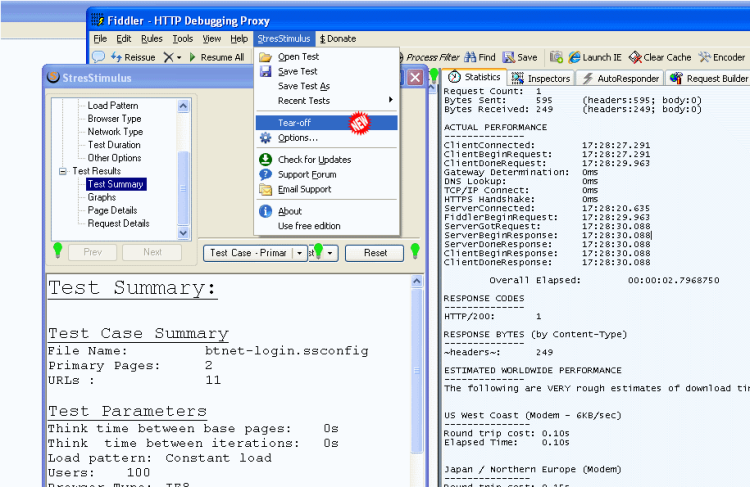Click the tree panel scrollbar thumb

[183, 188]
